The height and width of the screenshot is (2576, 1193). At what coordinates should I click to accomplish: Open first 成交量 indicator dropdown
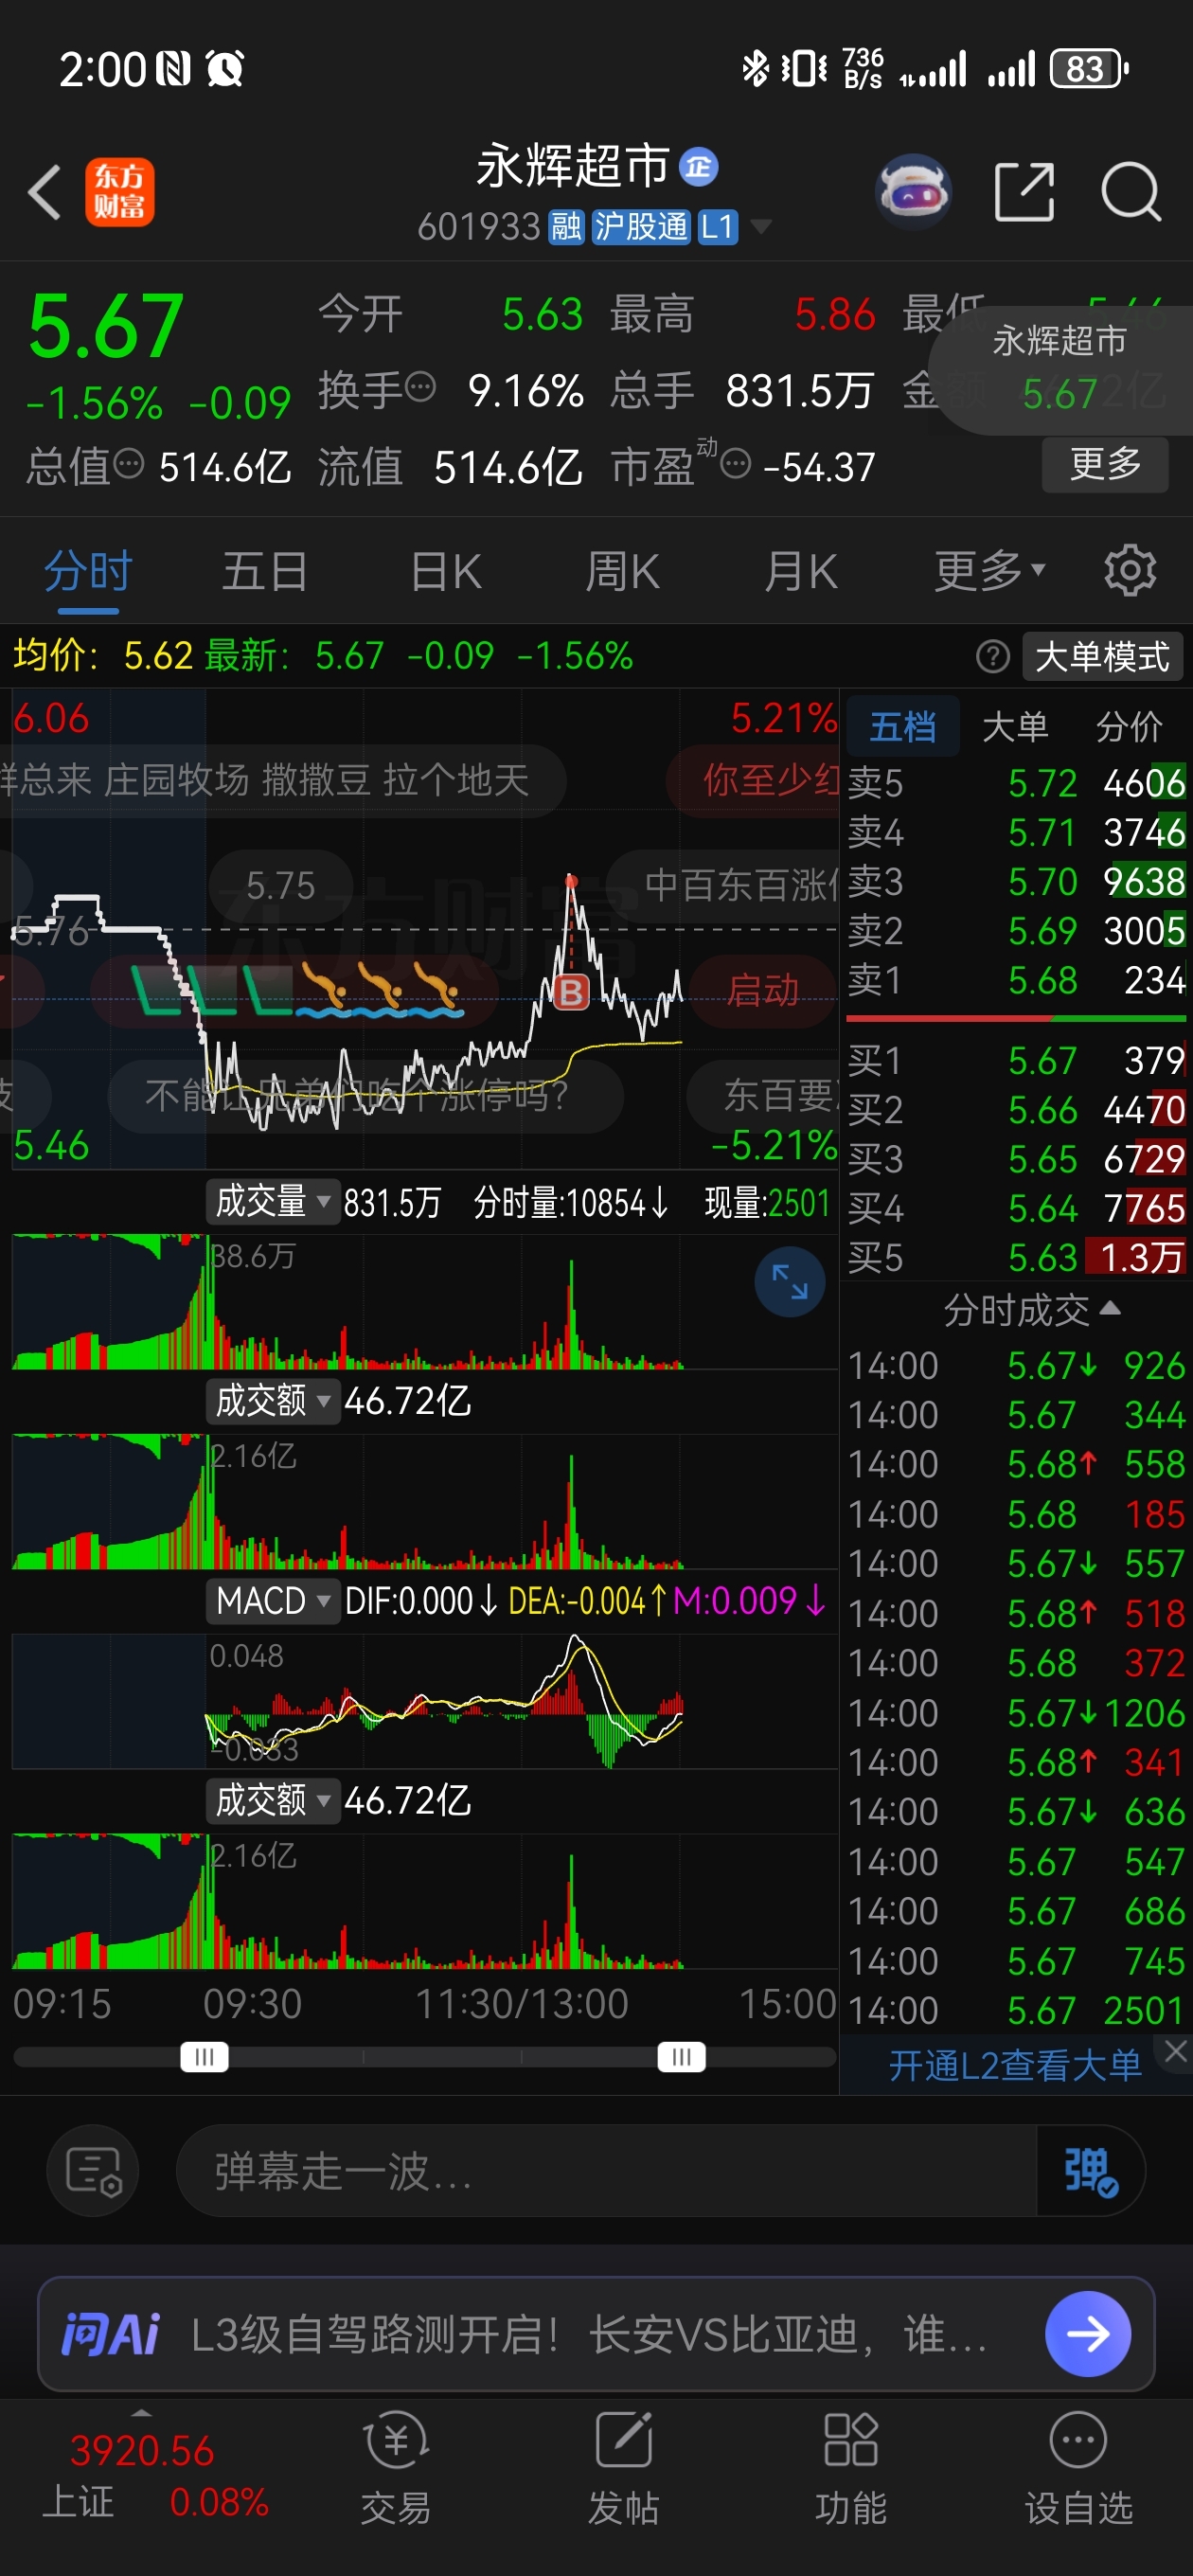tap(272, 1202)
